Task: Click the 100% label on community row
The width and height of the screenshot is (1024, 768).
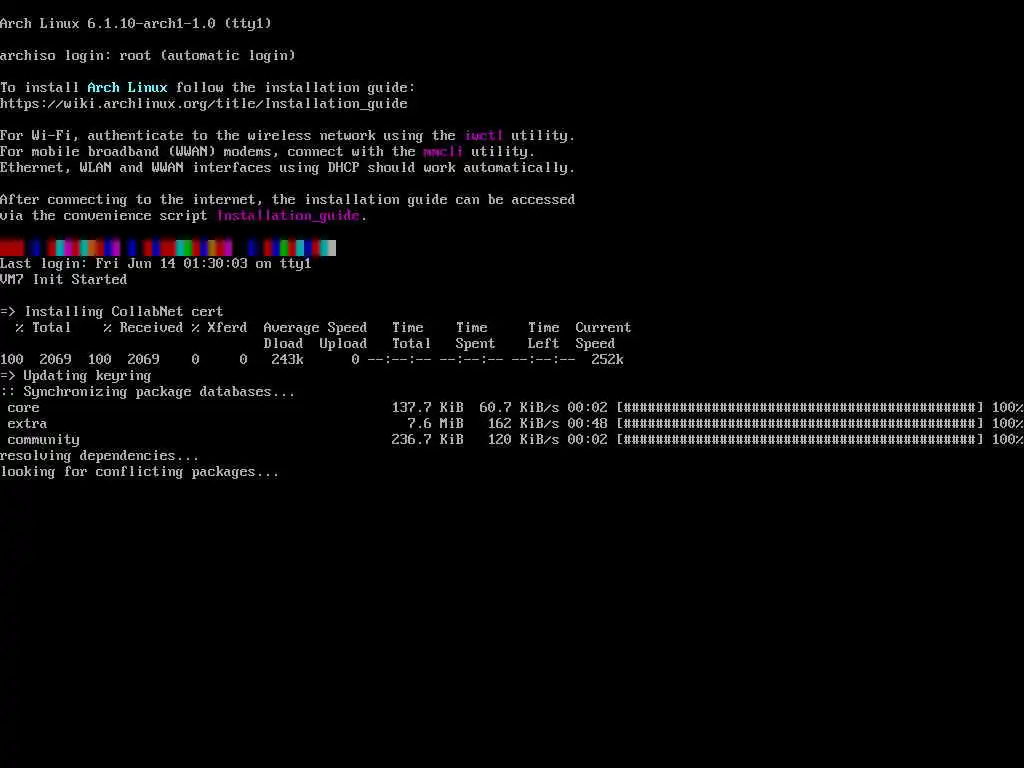Action: [x=1007, y=440]
